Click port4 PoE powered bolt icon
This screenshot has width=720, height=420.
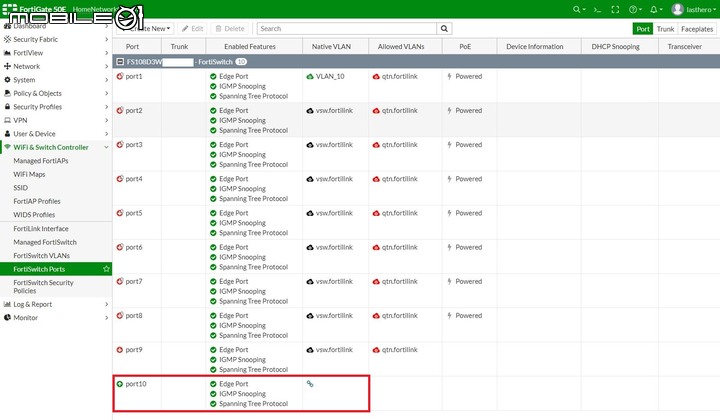click(x=450, y=179)
